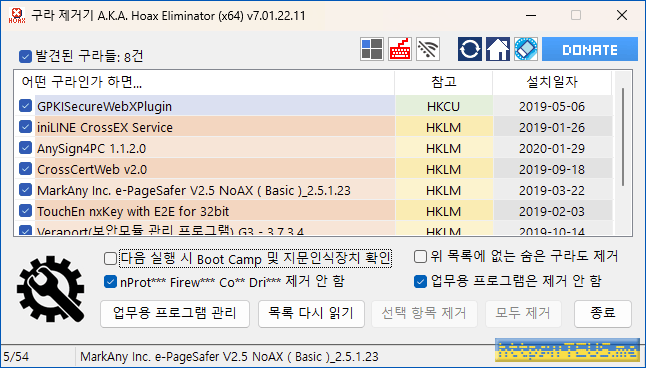Uncheck the TouchEn nxKey checkbox
The image size is (646, 368).
[x=25, y=211]
